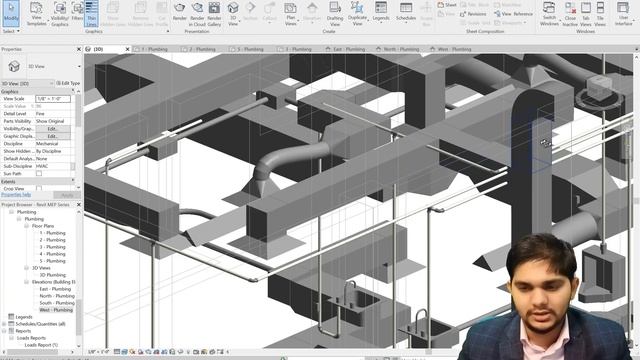The height and width of the screenshot is (360, 640).
Task: Click the Detail Level icon in the view control bar
Action: (x=117, y=351)
